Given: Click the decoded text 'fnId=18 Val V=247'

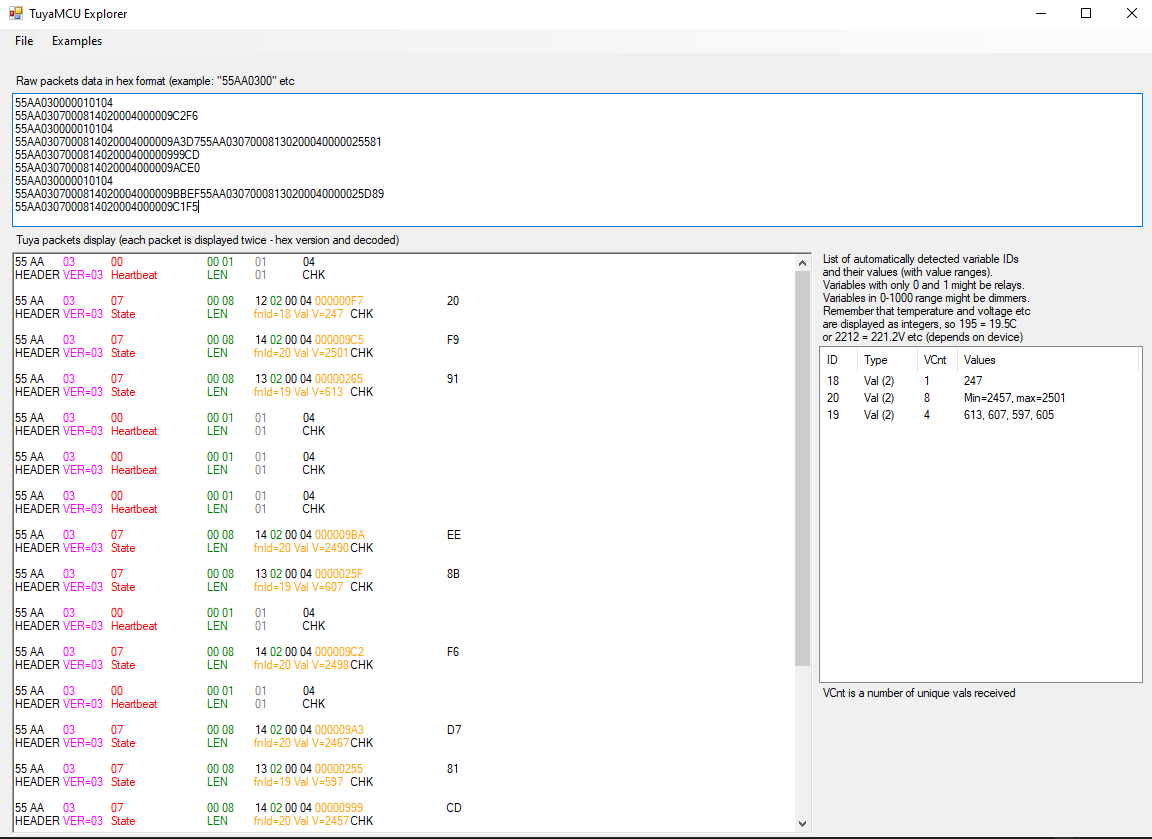Looking at the screenshot, I should [298, 314].
